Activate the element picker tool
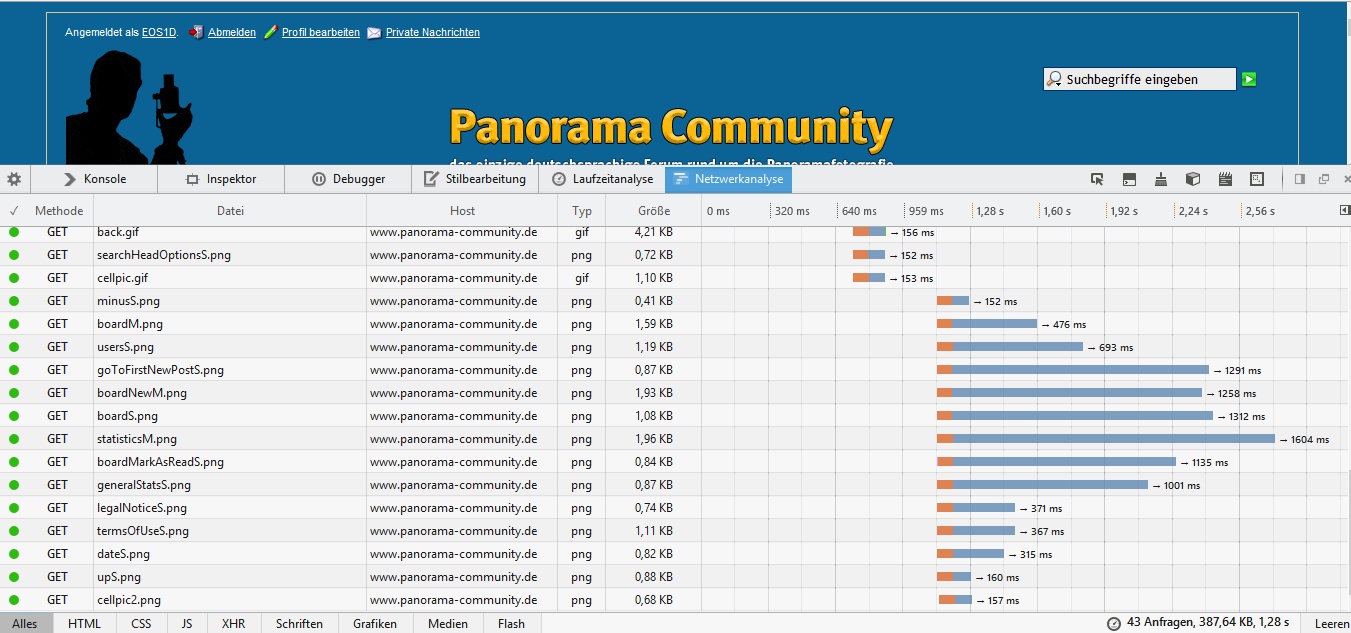Viewport: 1351px width, 633px height. pos(1097,179)
